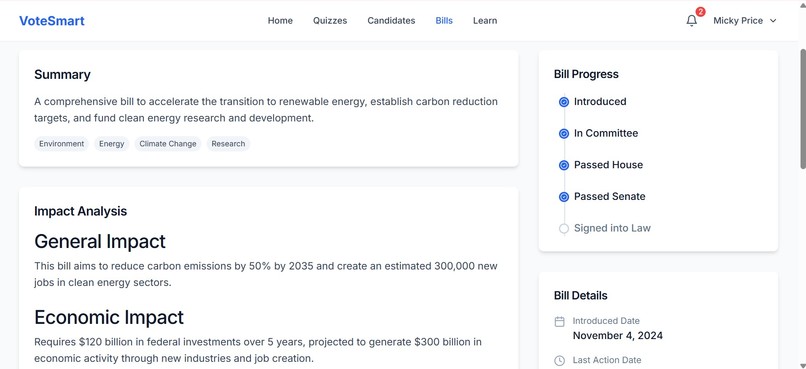Click the Signed into Law progress label
The image size is (806, 369).
[x=612, y=228]
